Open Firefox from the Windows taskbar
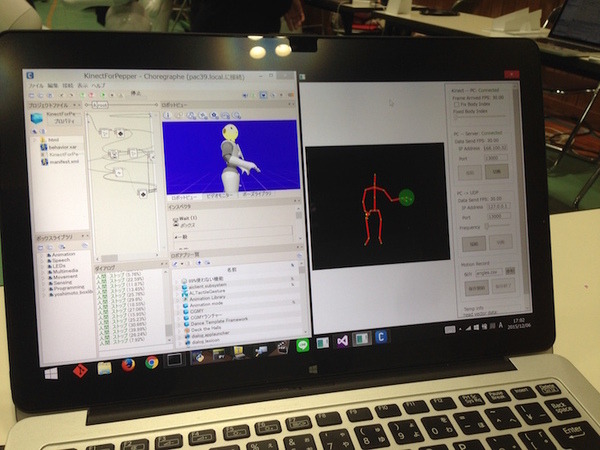The width and height of the screenshot is (600, 450). tap(129, 364)
